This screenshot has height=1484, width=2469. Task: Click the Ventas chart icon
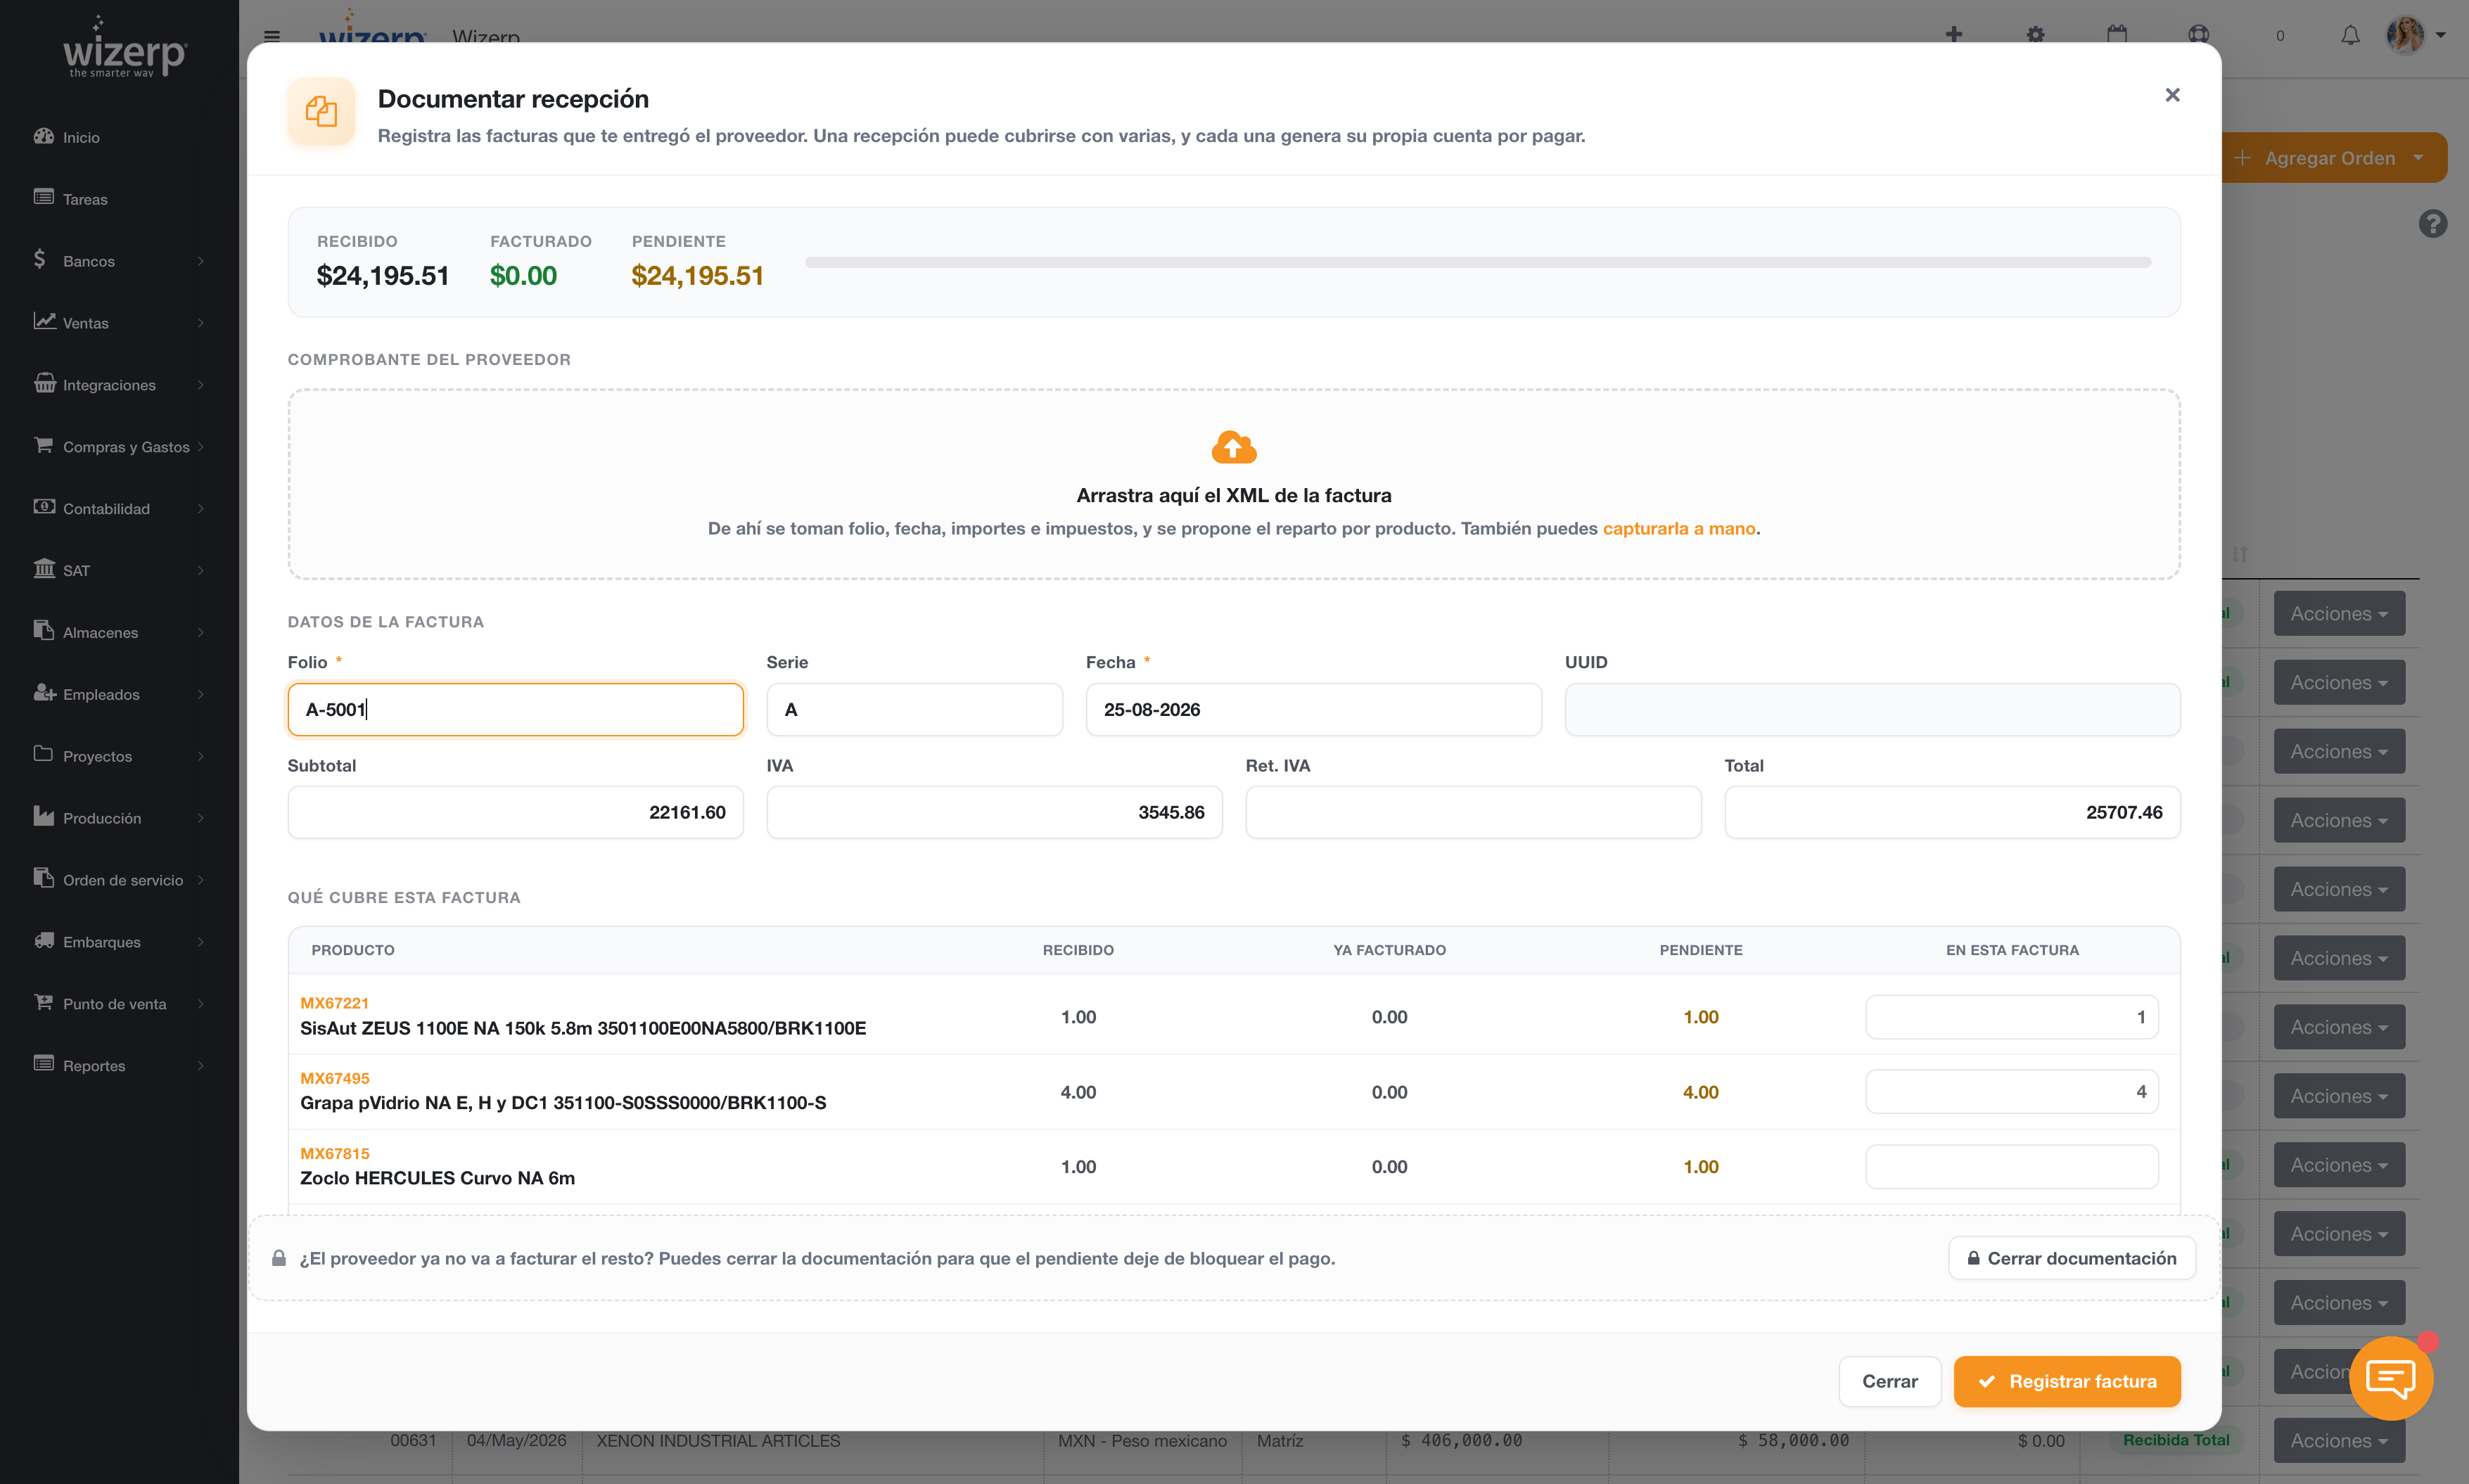click(x=44, y=321)
